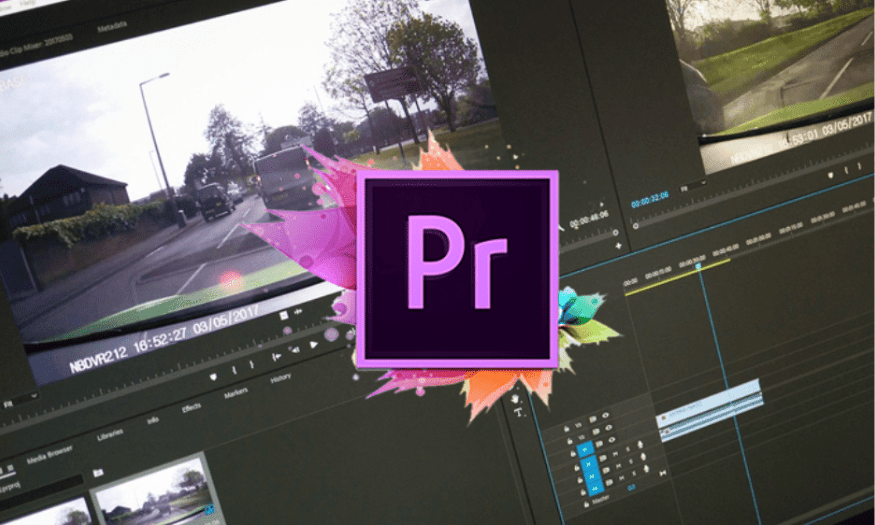Lock the Master audio track

pos(586,505)
